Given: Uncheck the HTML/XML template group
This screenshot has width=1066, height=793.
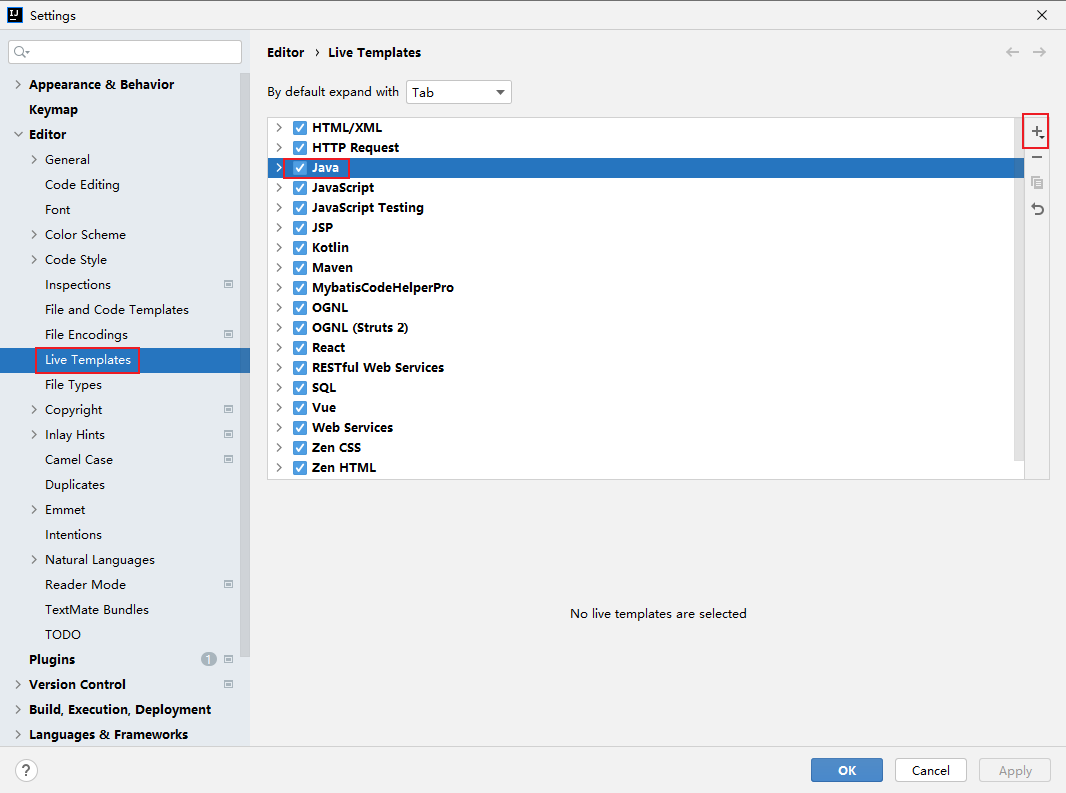Looking at the screenshot, I should pos(300,128).
